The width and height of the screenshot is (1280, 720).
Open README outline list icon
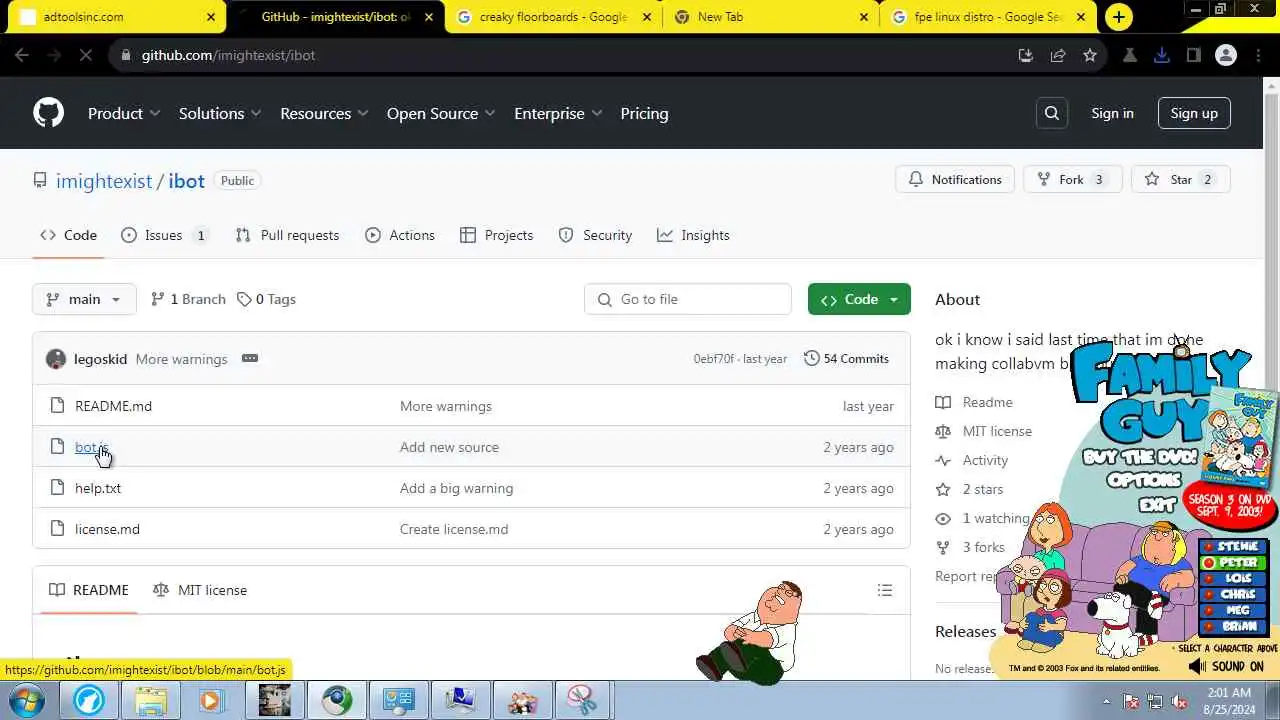(885, 590)
